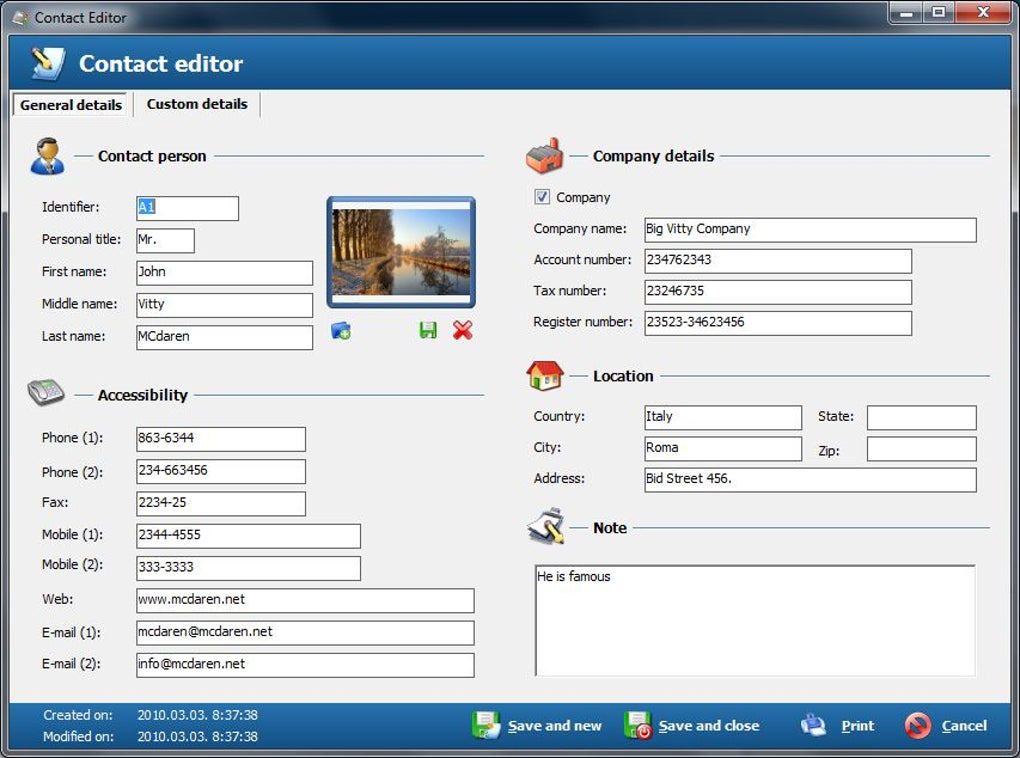The width and height of the screenshot is (1020, 758).
Task: Select the Identifier field showing A1
Action: tap(186, 208)
